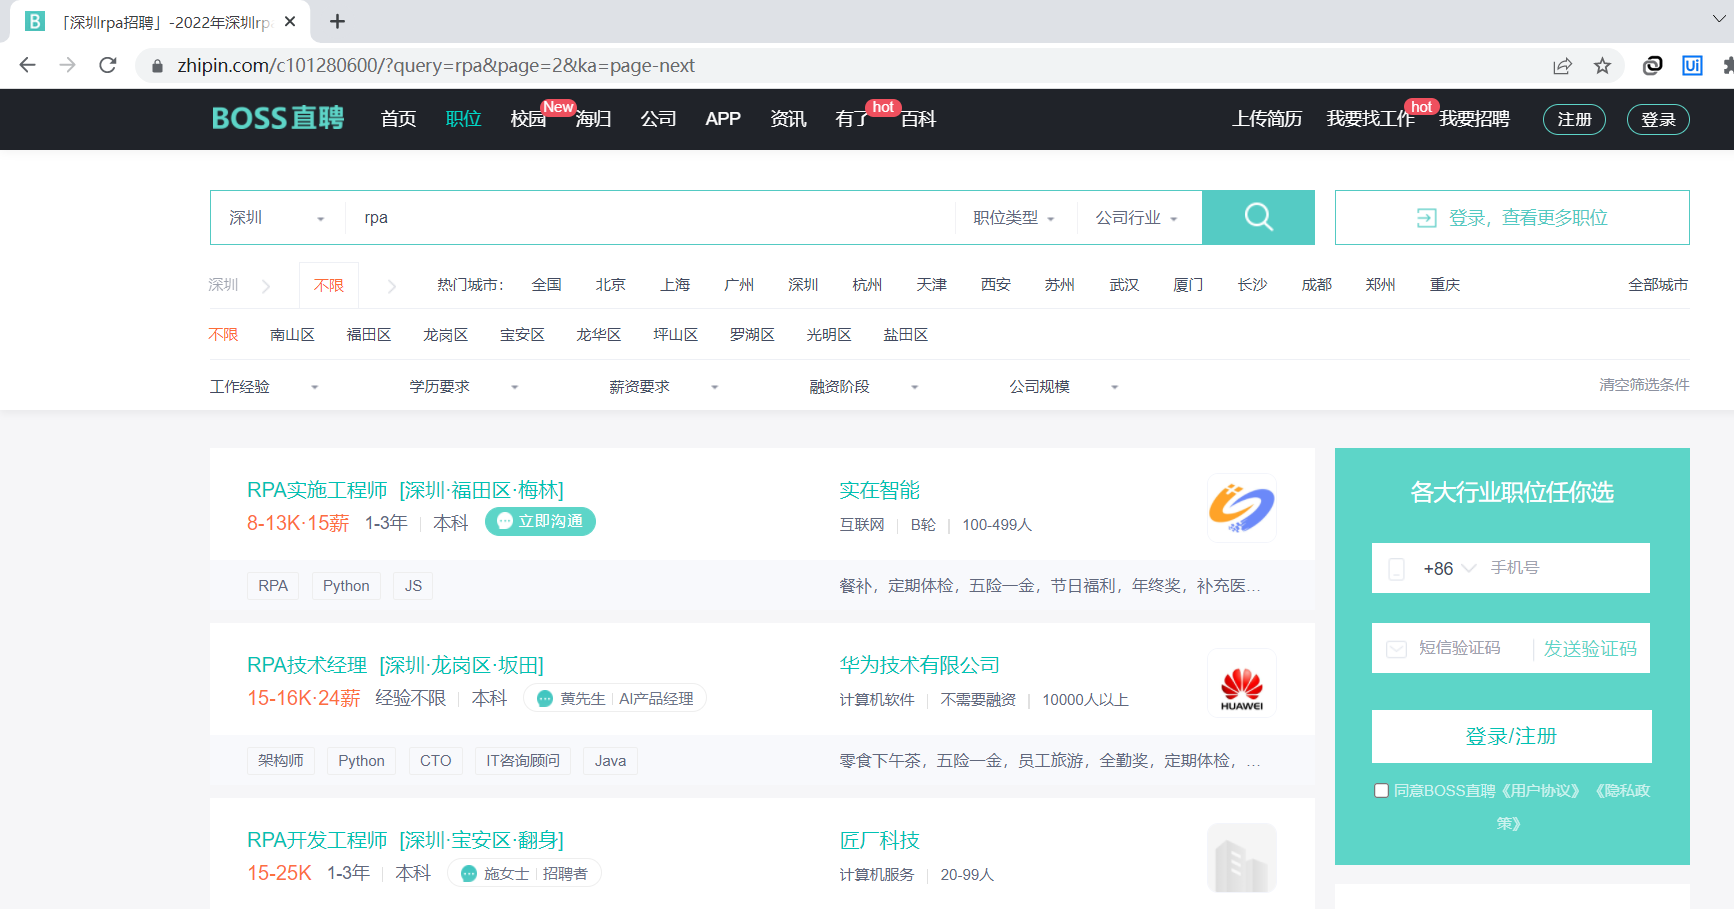This screenshot has width=1734, height=909.
Task: Open the Huawei company logo
Action: pyautogui.click(x=1241, y=683)
